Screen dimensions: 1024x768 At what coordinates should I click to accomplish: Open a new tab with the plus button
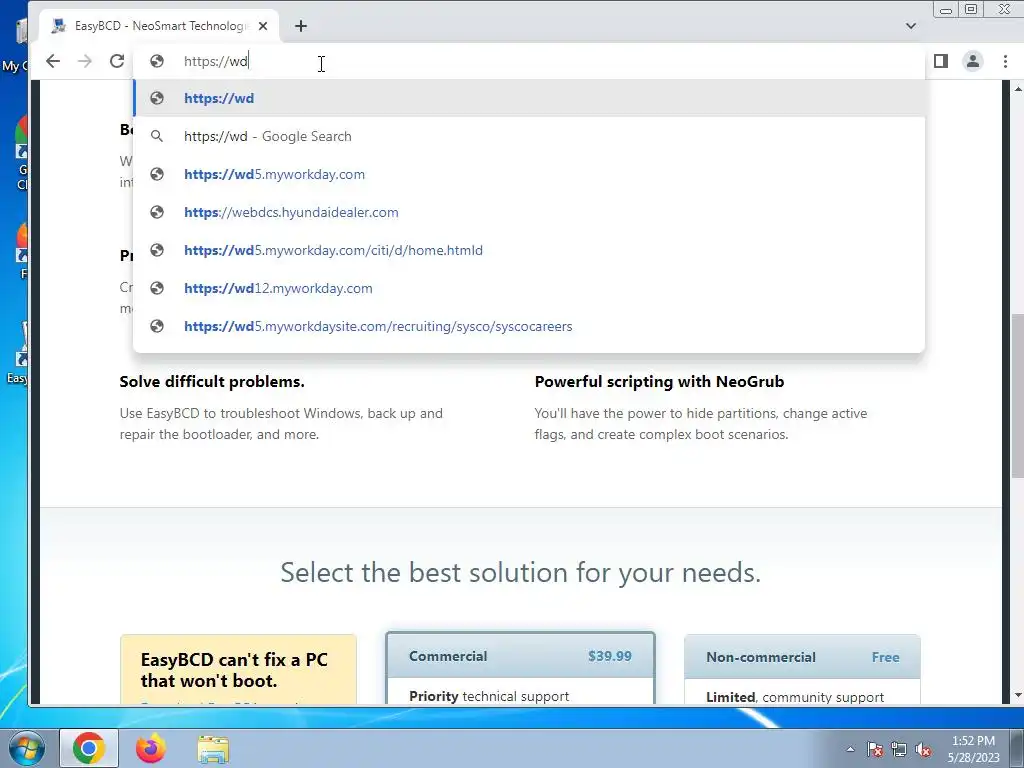coord(300,26)
